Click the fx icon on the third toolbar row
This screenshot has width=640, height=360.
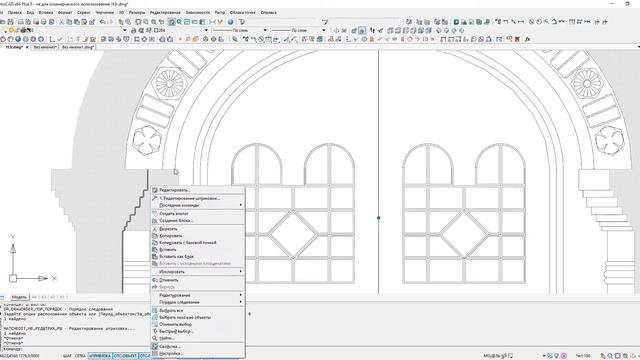point(528,39)
